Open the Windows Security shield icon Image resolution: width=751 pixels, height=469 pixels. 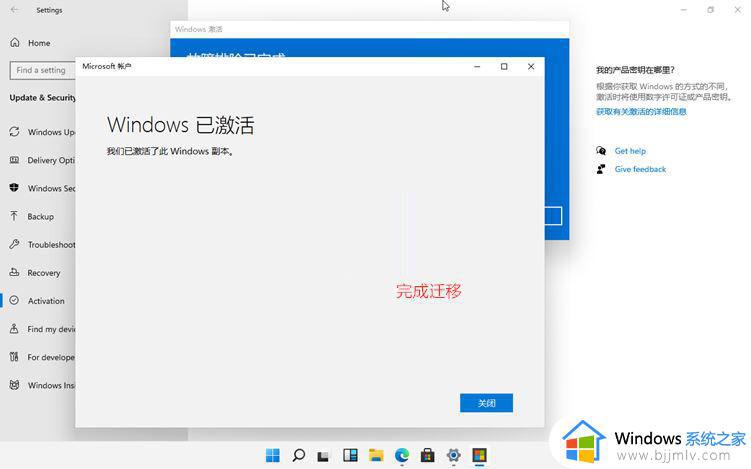pyautogui.click(x=14, y=188)
